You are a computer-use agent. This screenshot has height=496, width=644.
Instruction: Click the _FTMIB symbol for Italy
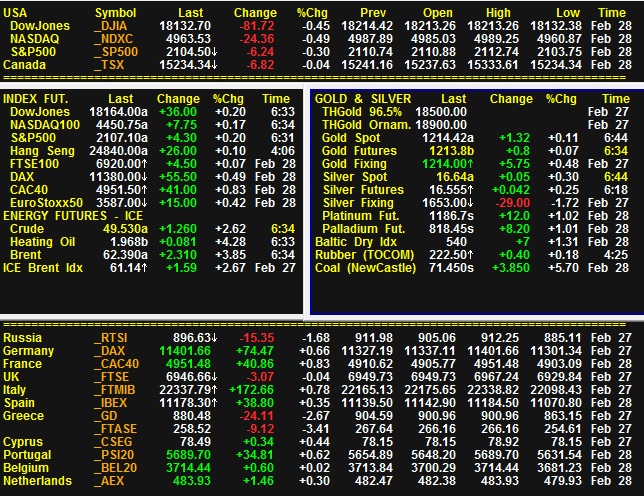115,390
